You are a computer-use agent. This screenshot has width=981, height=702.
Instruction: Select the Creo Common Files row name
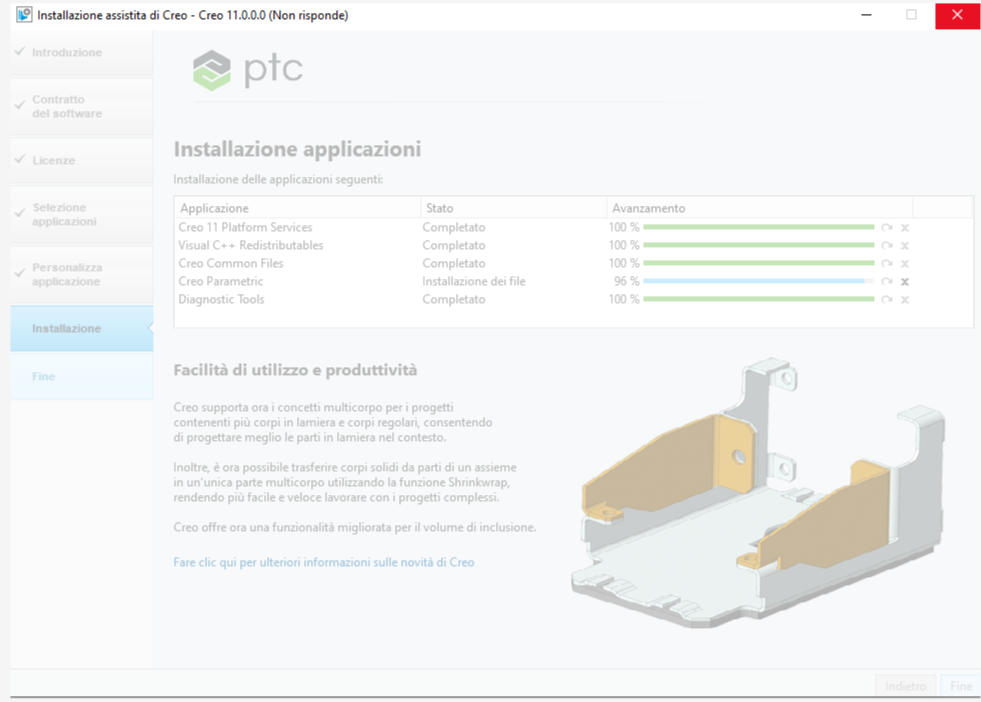[231, 263]
